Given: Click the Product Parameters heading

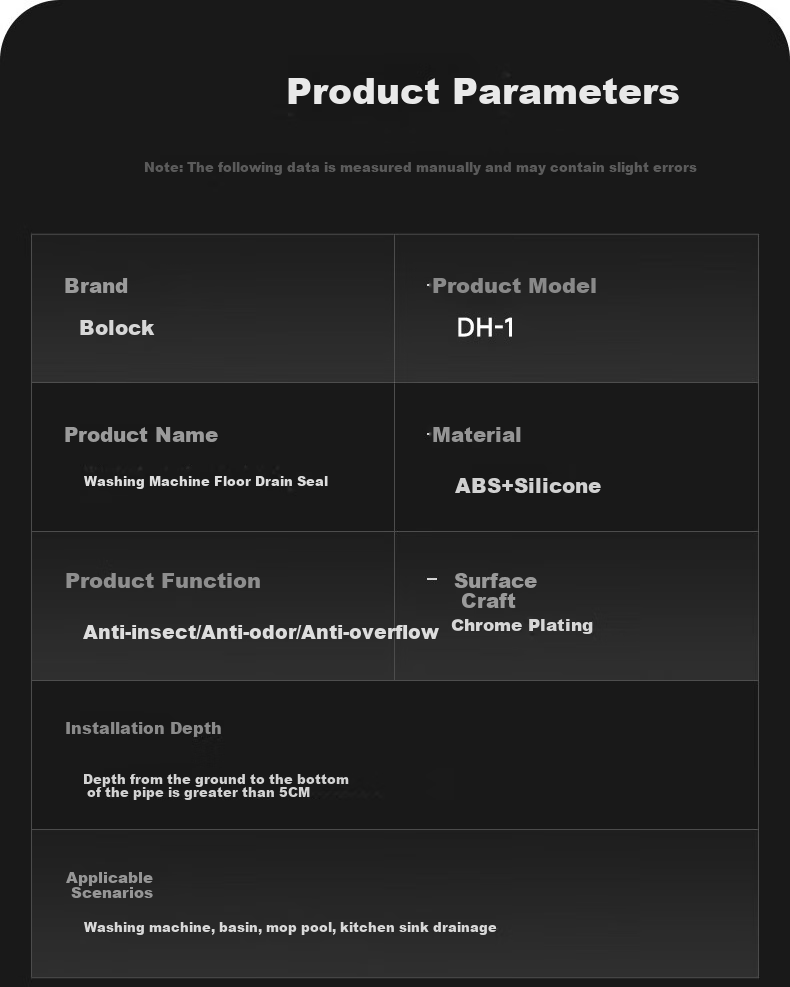Looking at the screenshot, I should [x=483, y=92].
